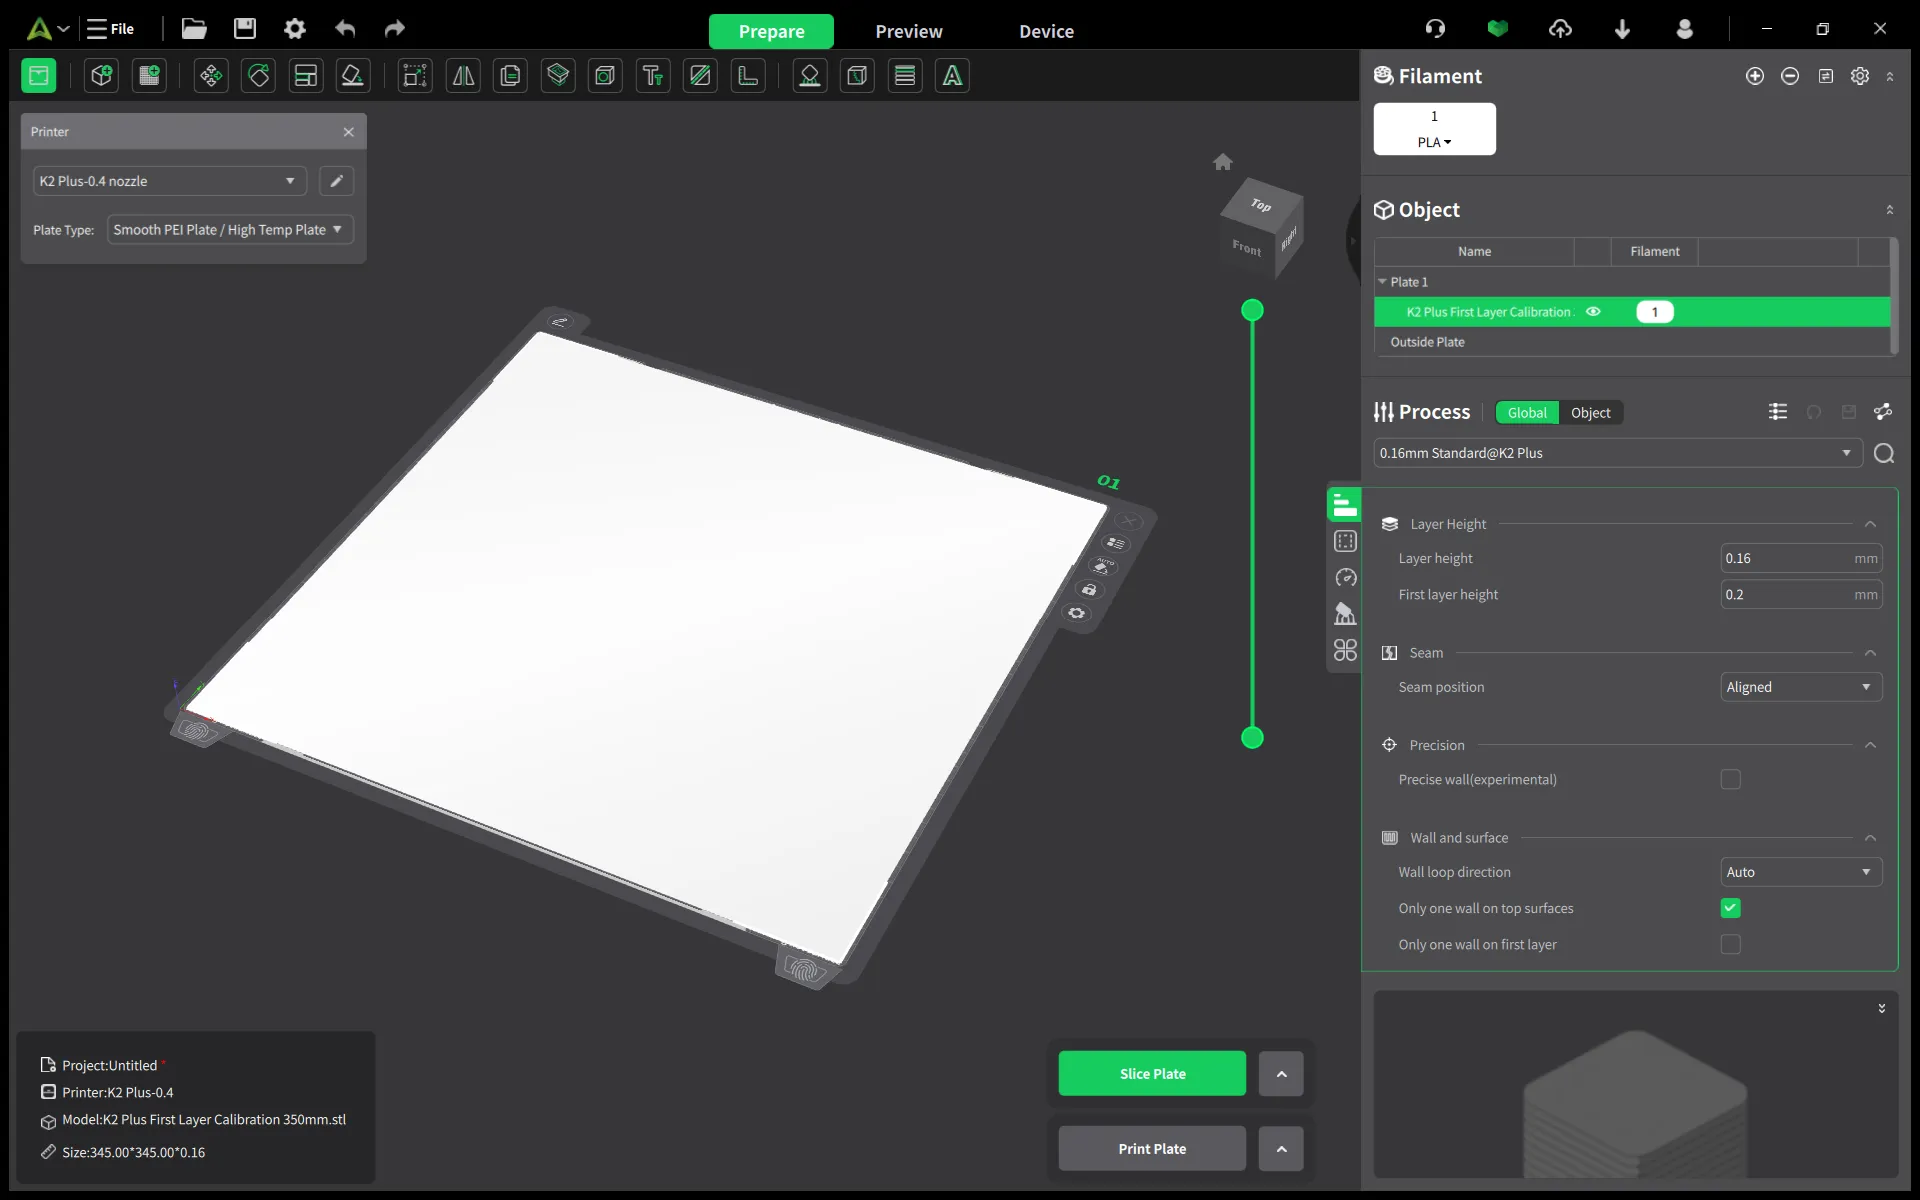Viewport: 1920px width, 1200px height.
Task: Switch to the Preview tab
Action: click(909, 31)
